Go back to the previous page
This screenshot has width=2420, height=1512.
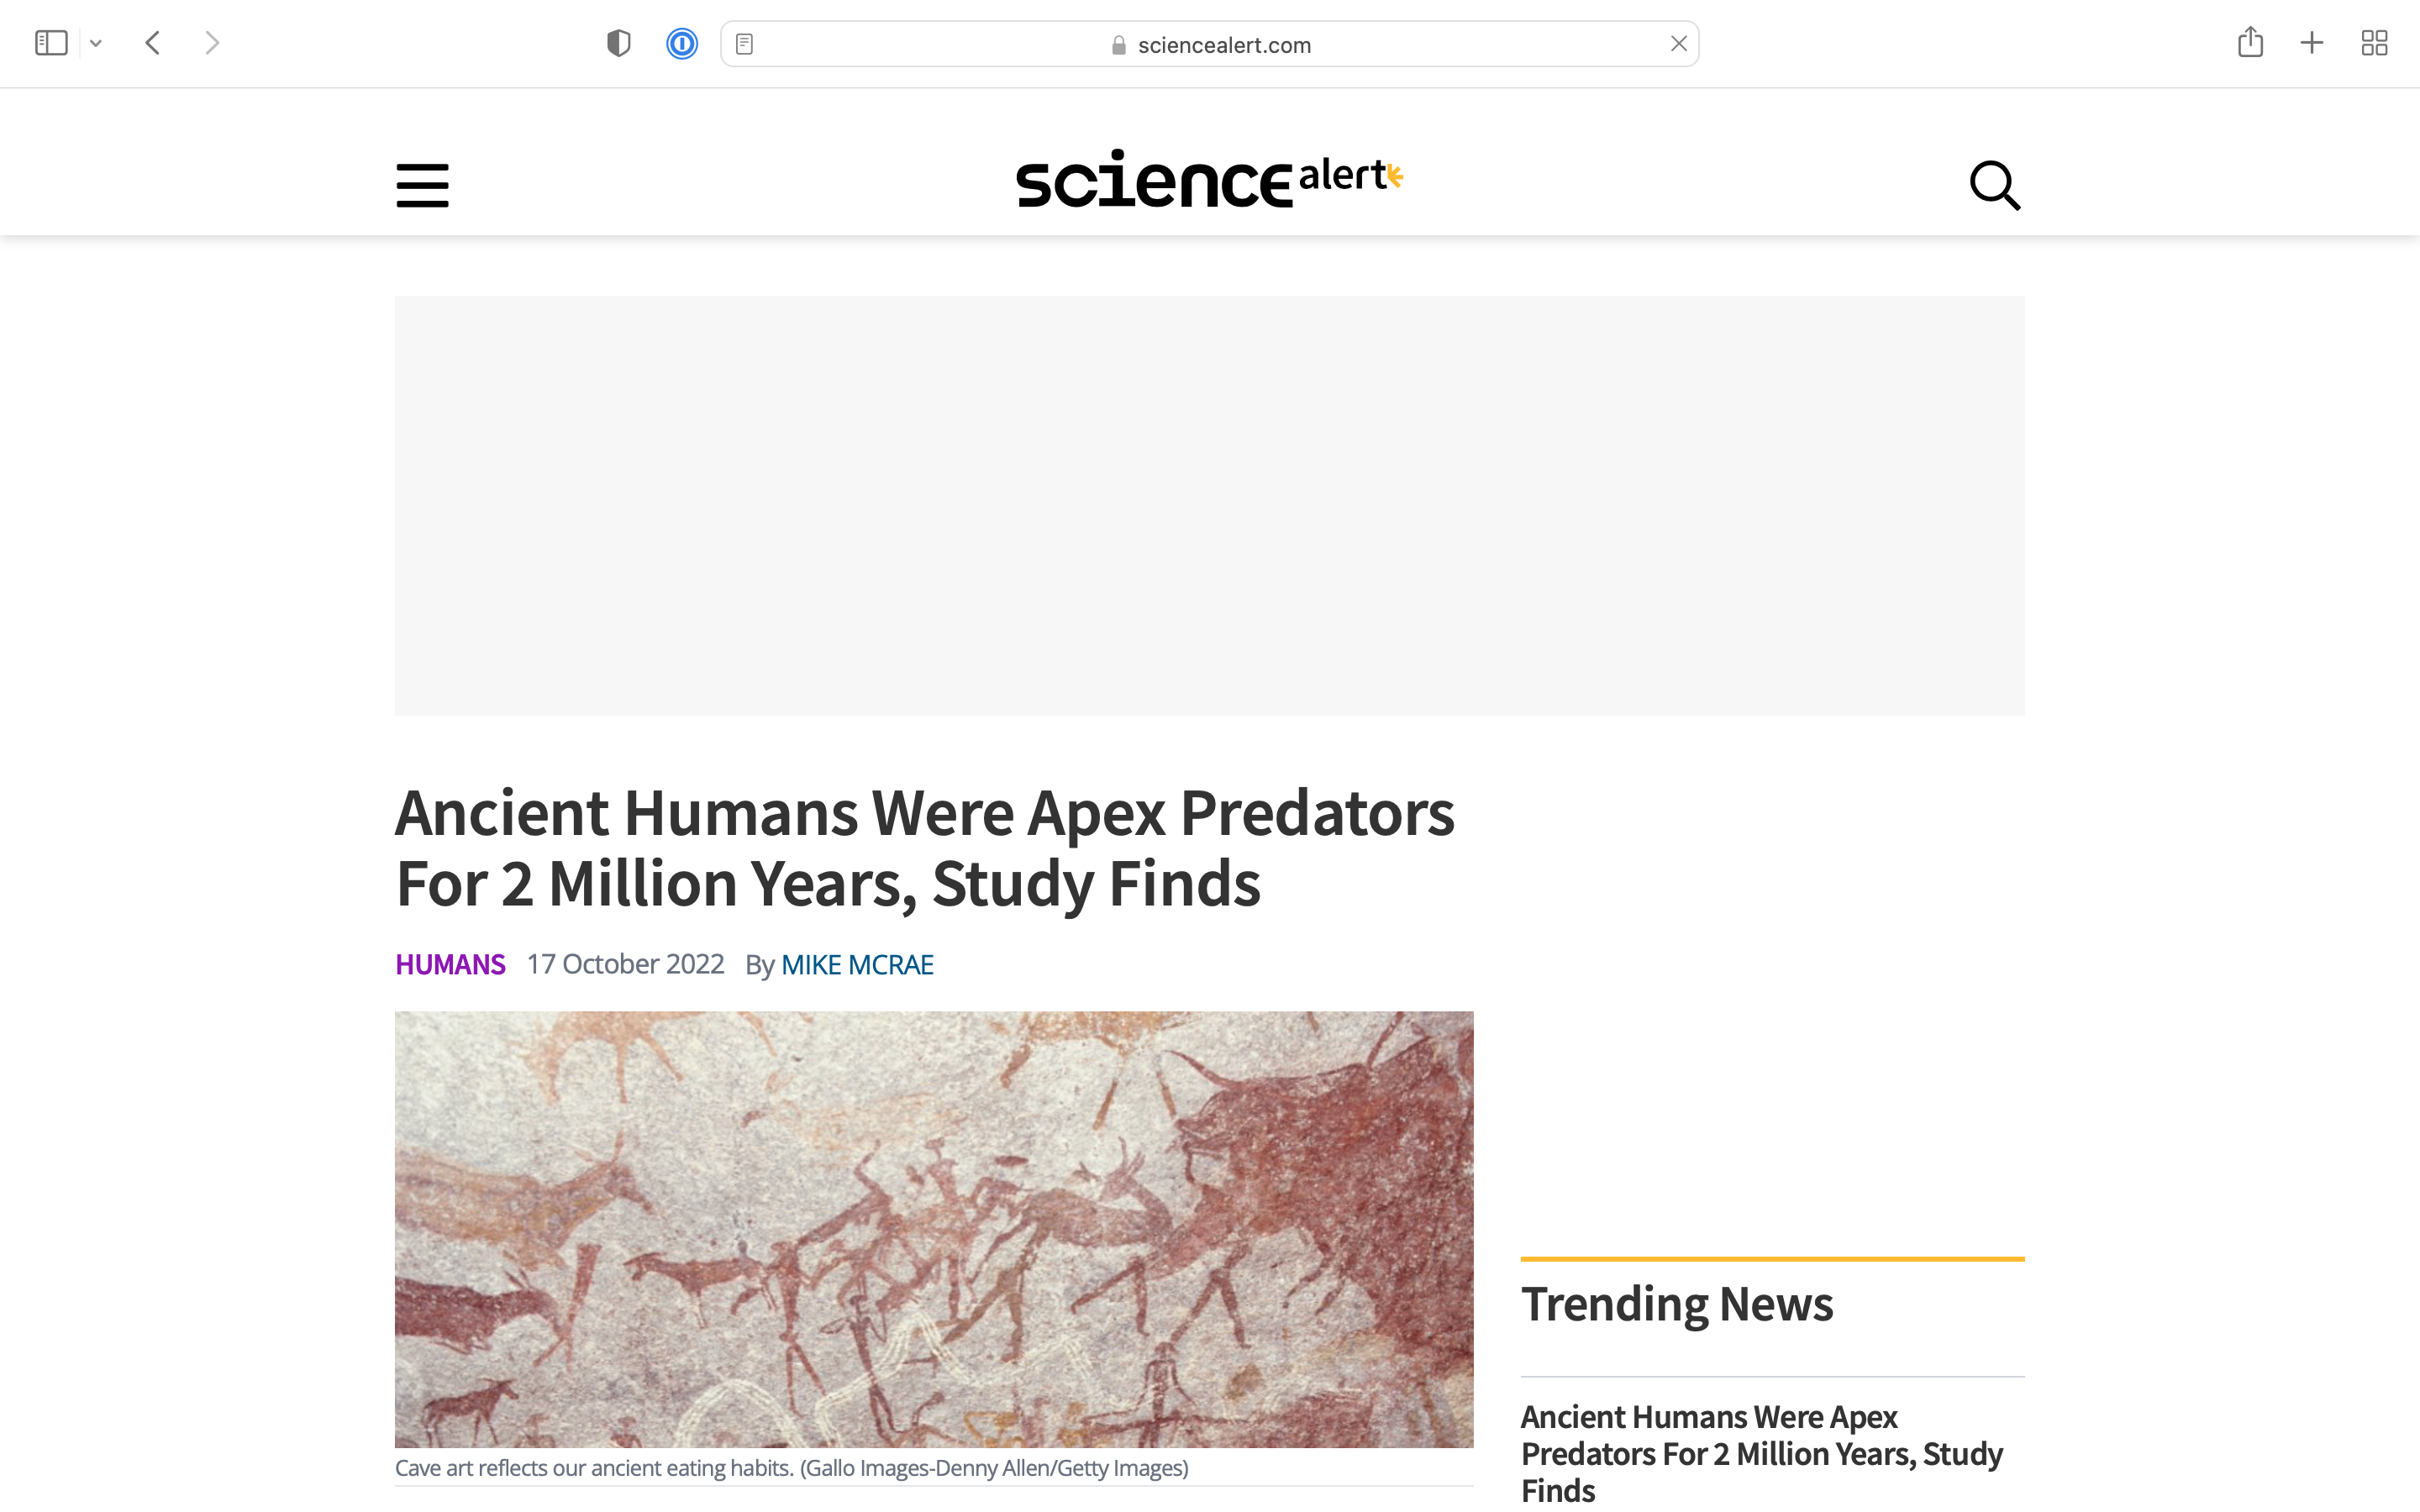(x=153, y=43)
